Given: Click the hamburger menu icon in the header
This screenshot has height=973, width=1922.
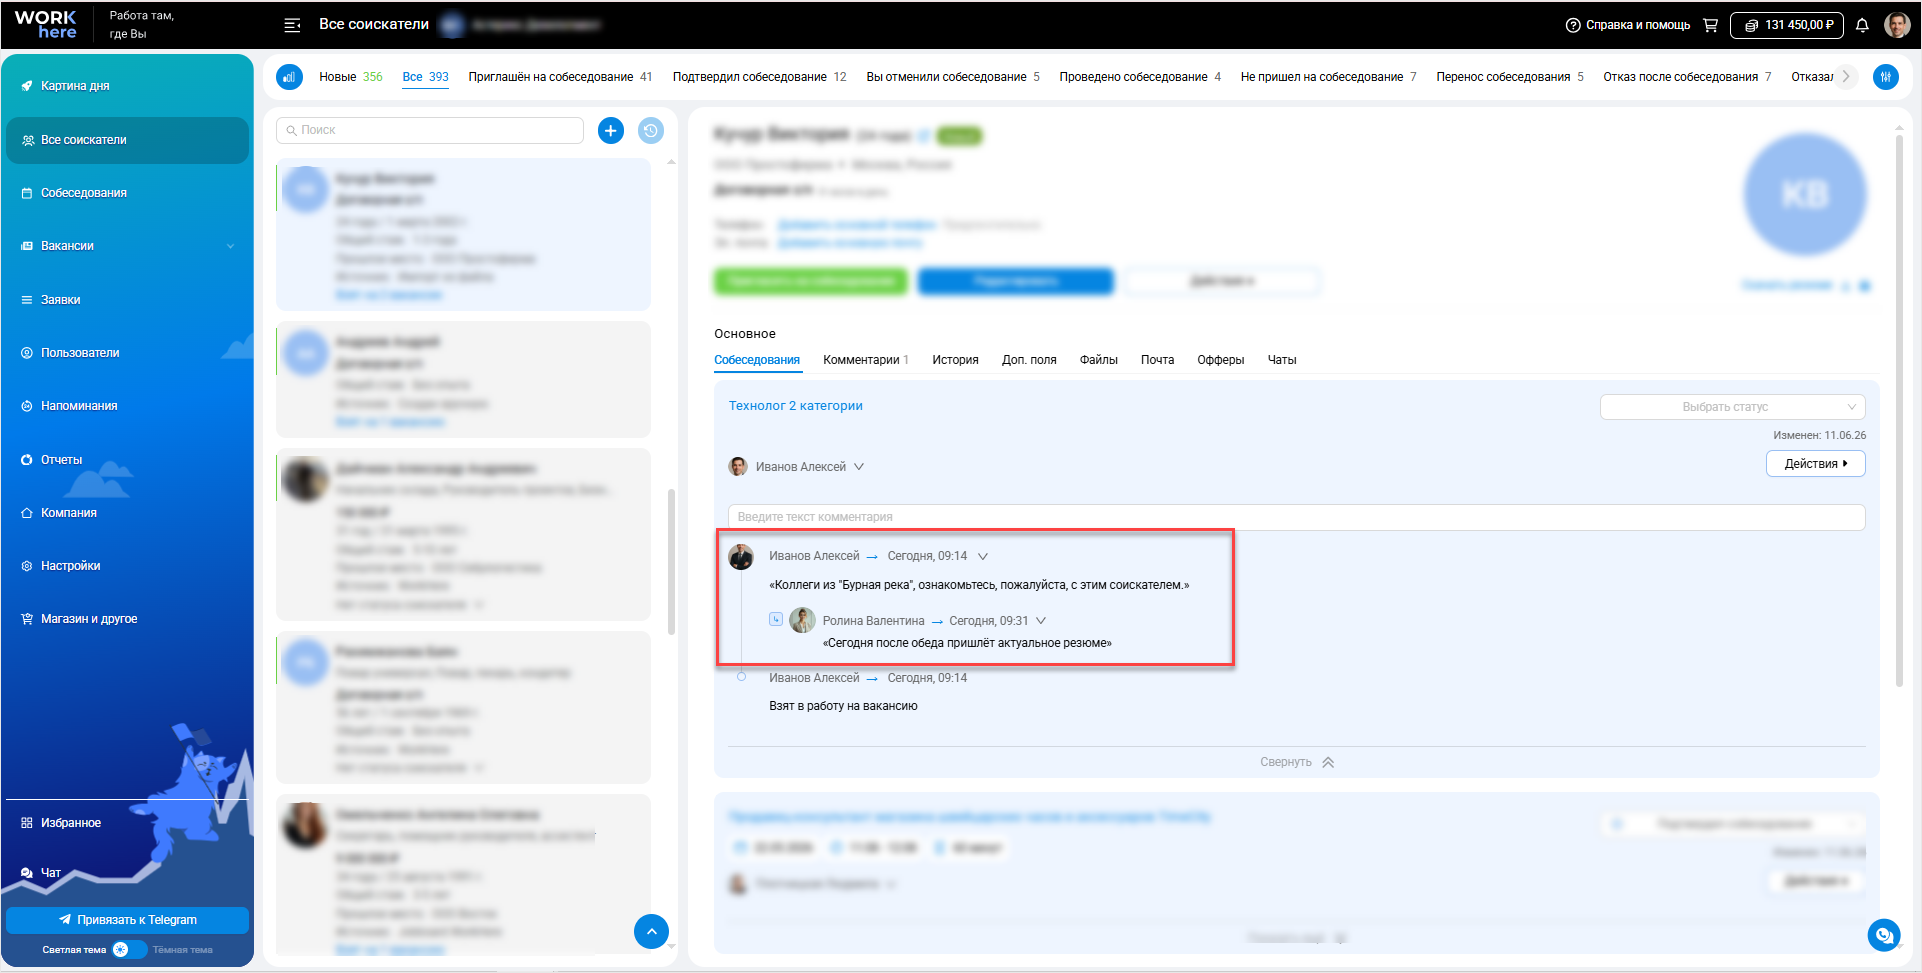Looking at the screenshot, I should [x=292, y=25].
